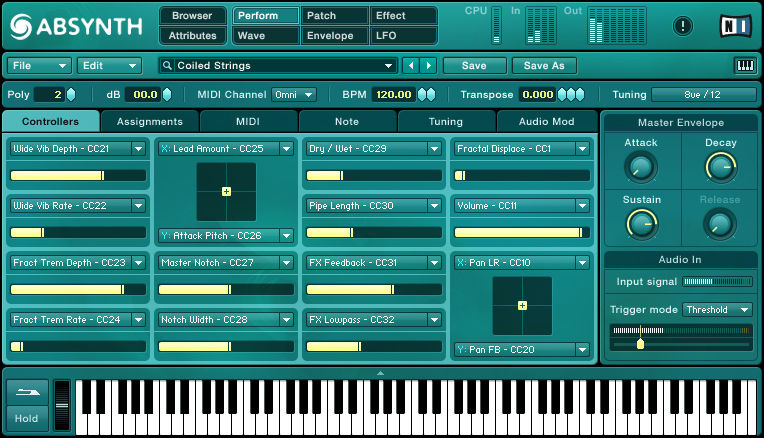Switch to the Assignments tab
Image resolution: width=764 pixels, height=438 pixels.
click(150, 122)
